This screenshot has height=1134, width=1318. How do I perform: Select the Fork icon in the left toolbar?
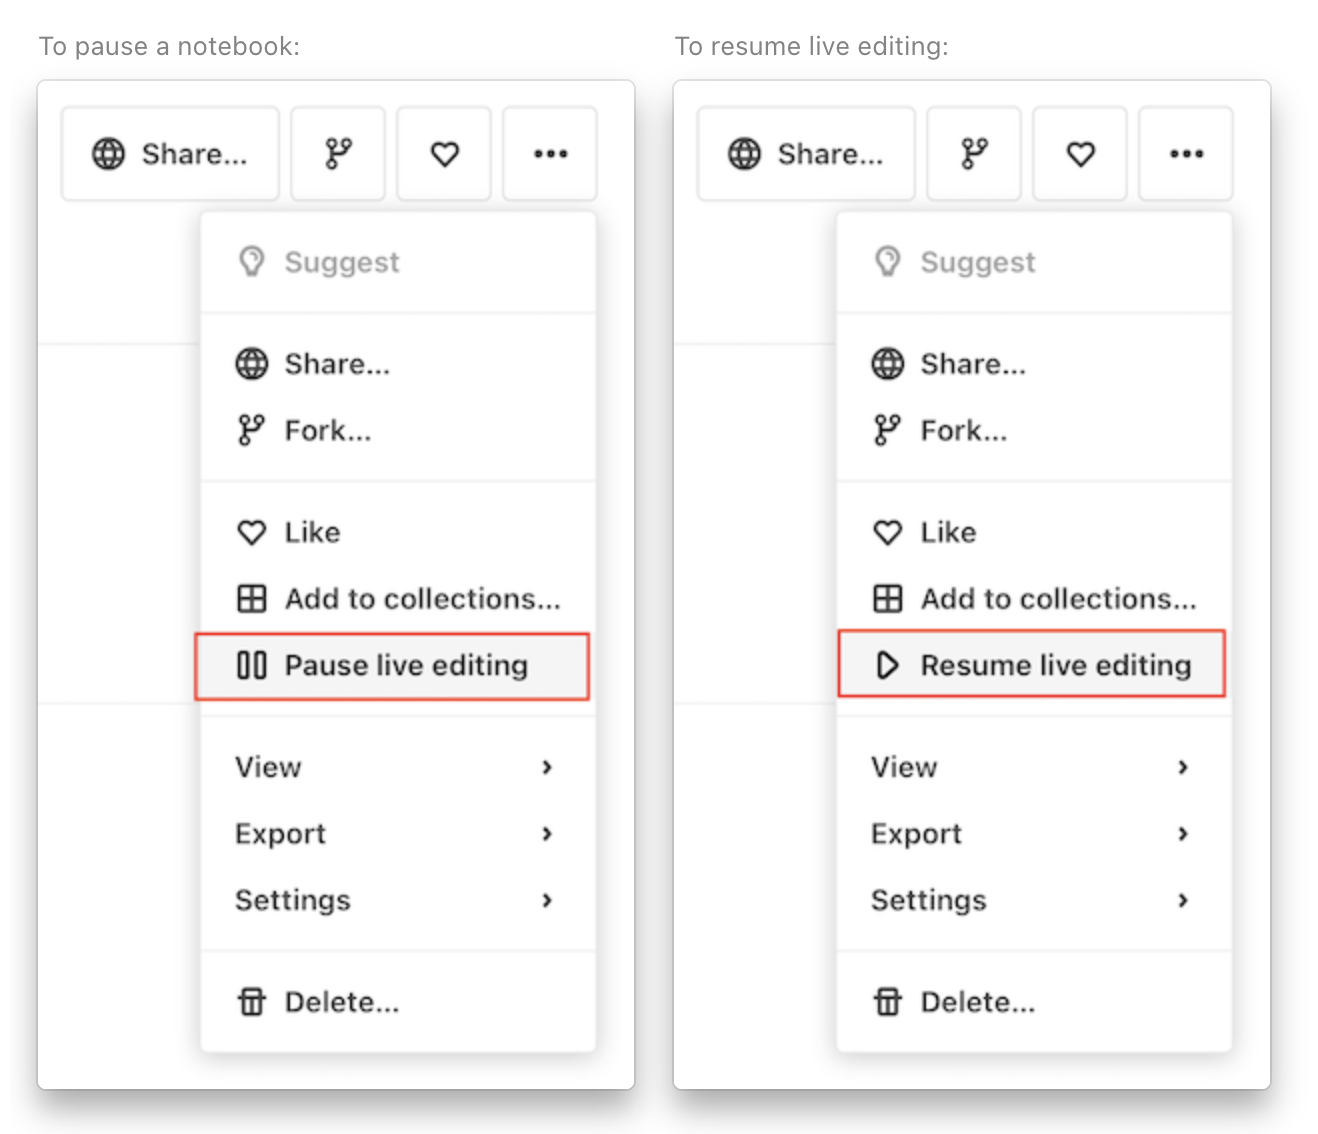coord(337,153)
